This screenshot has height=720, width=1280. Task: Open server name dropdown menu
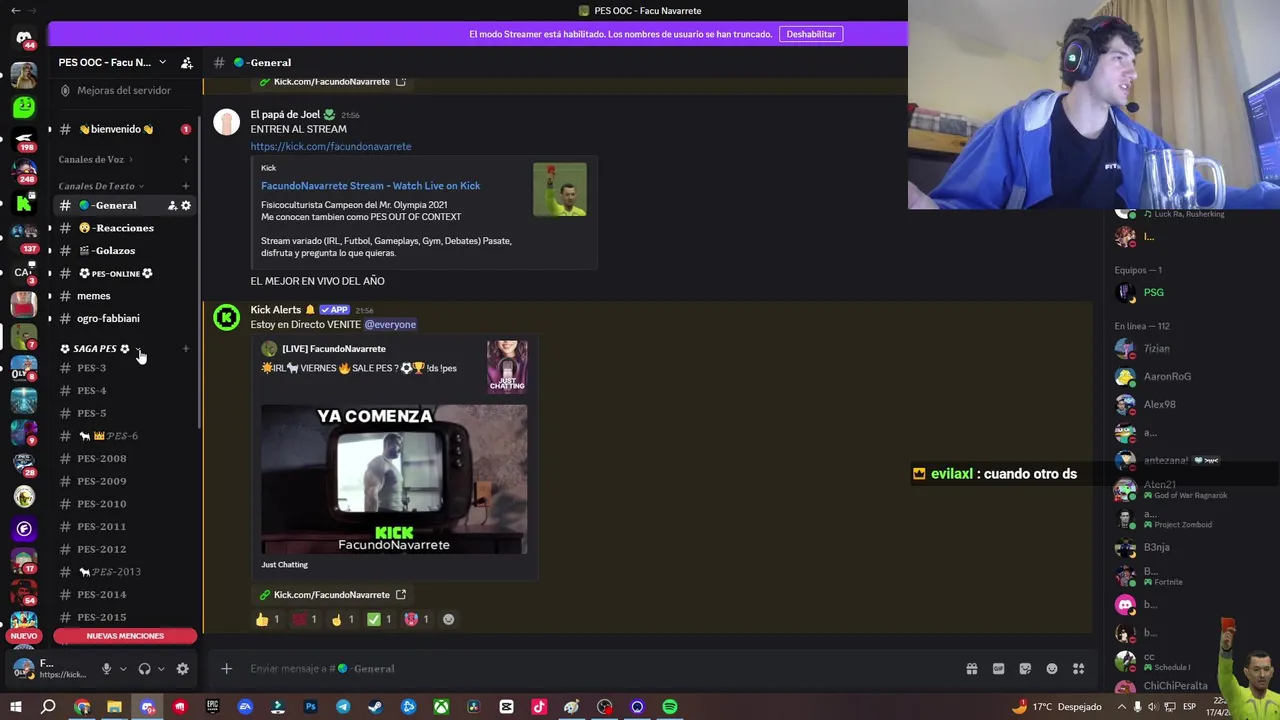[x=162, y=63]
